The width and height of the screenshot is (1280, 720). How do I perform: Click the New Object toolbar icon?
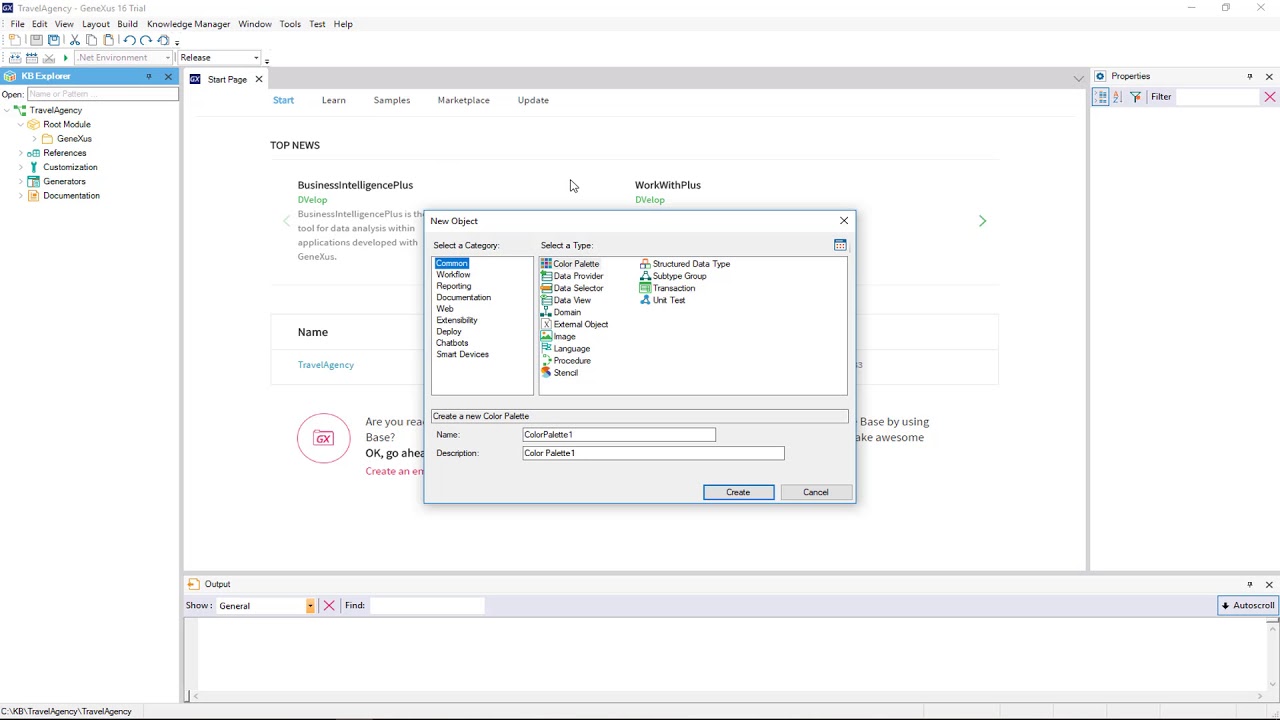click(x=16, y=40)
